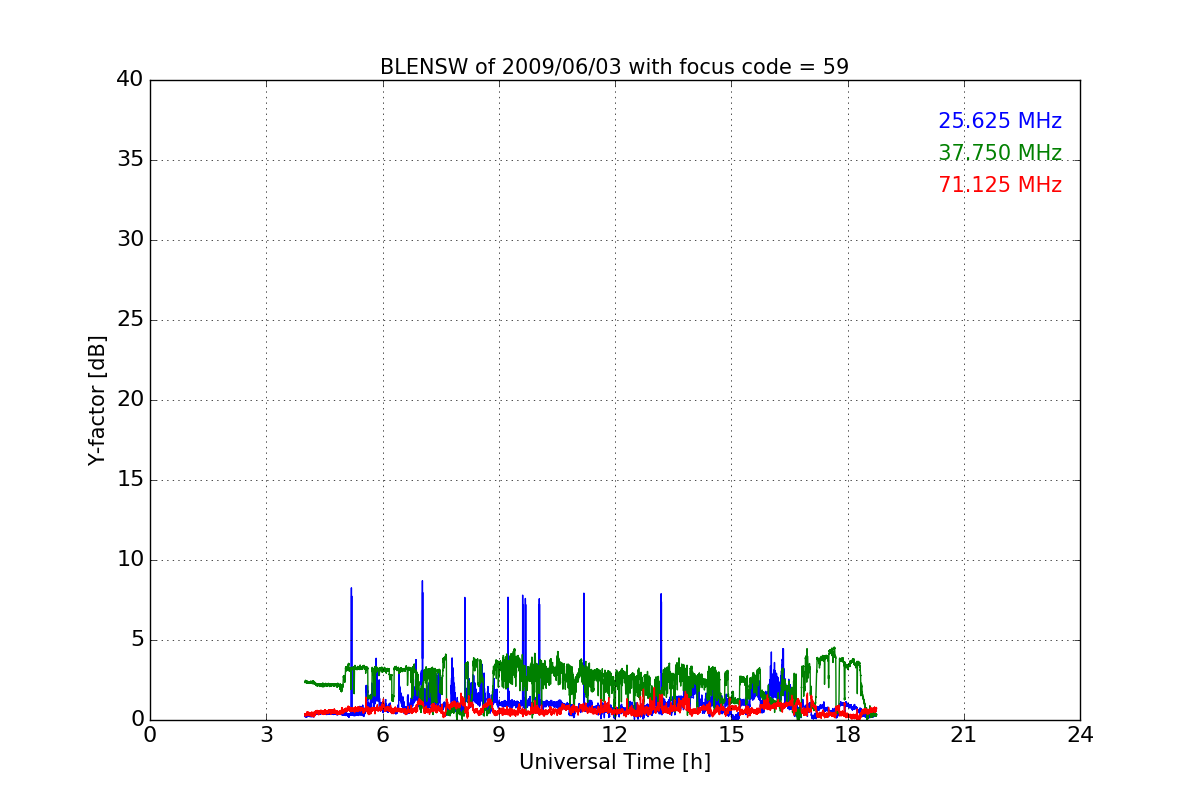Viewport: 1200px width, 800px height.
Task: Click the x-axis tick label '3'
Action: tap(266, 736)
